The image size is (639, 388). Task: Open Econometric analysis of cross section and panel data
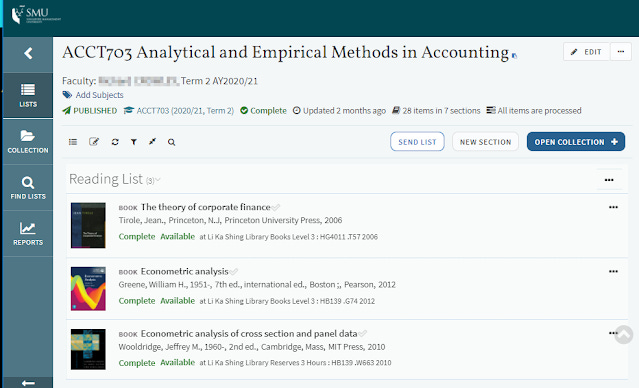(249, 334)
